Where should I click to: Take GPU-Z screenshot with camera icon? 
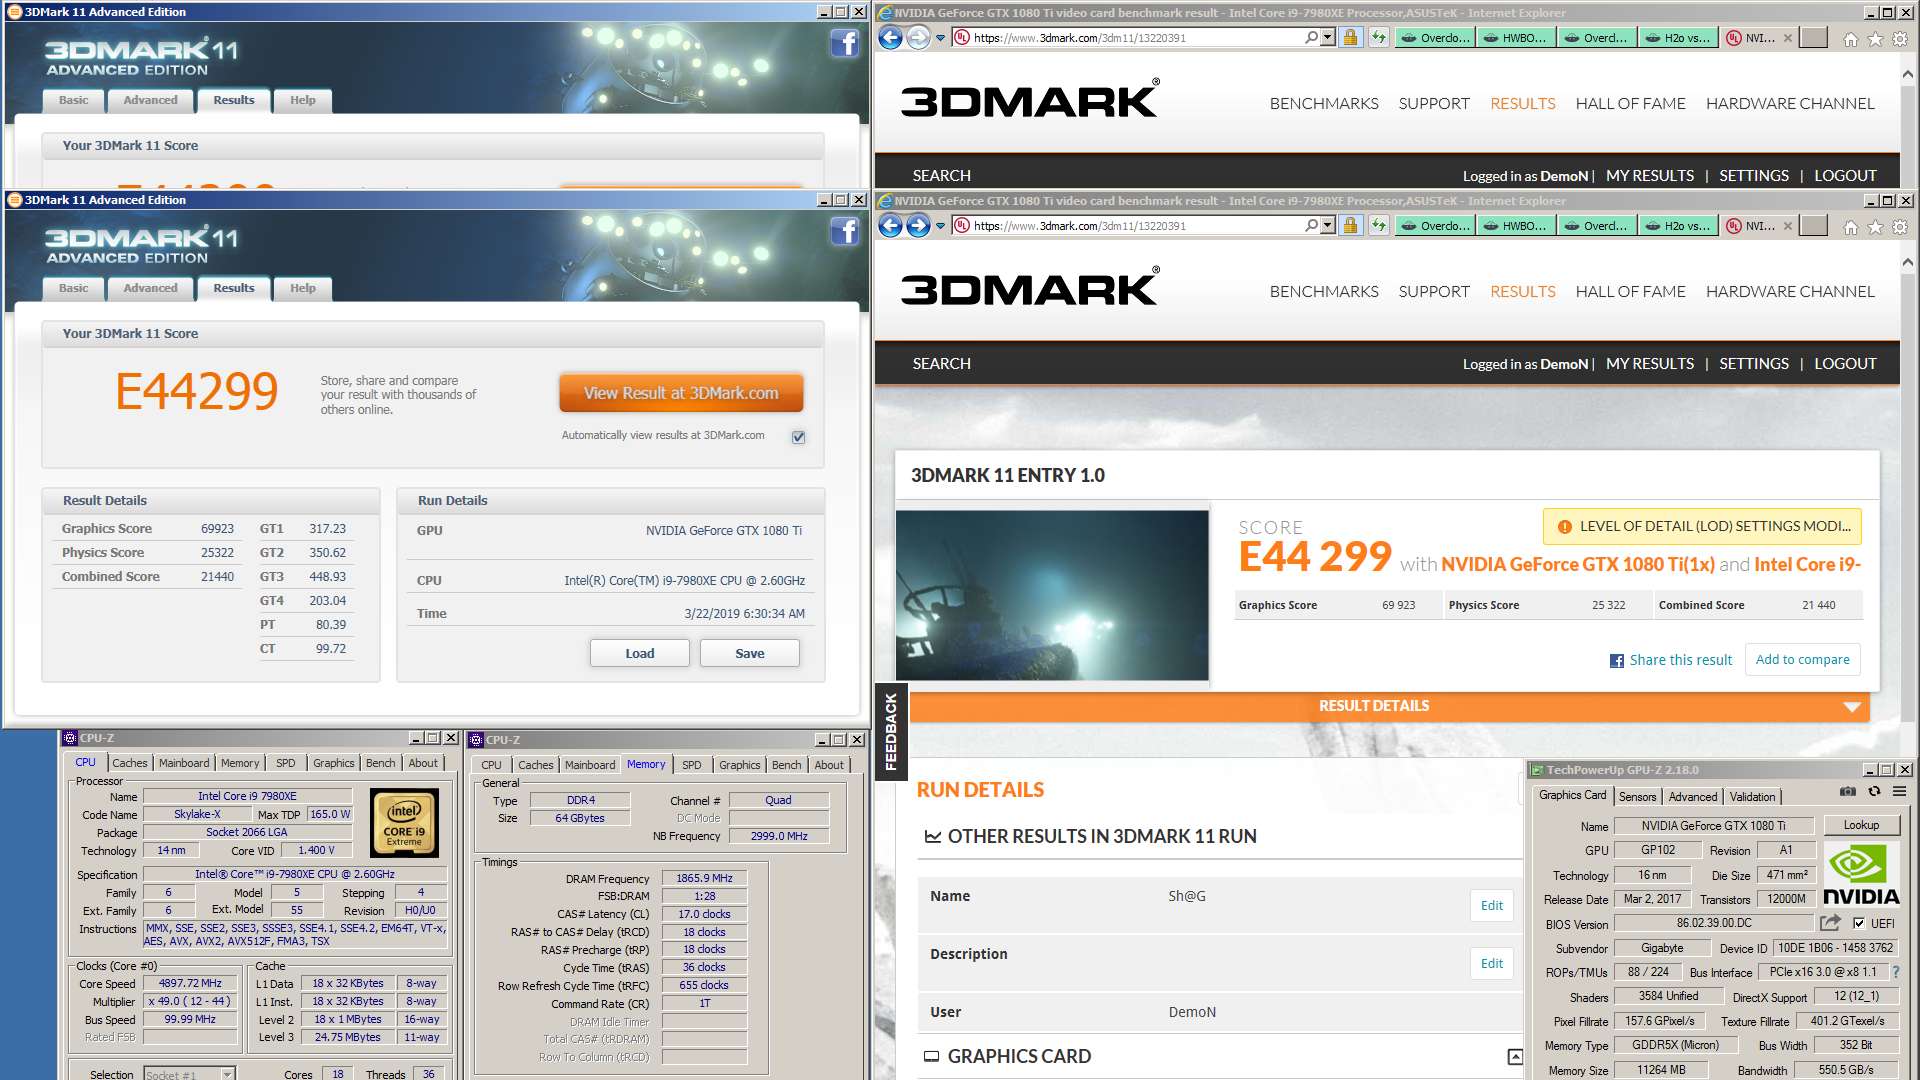point(1848,791)
